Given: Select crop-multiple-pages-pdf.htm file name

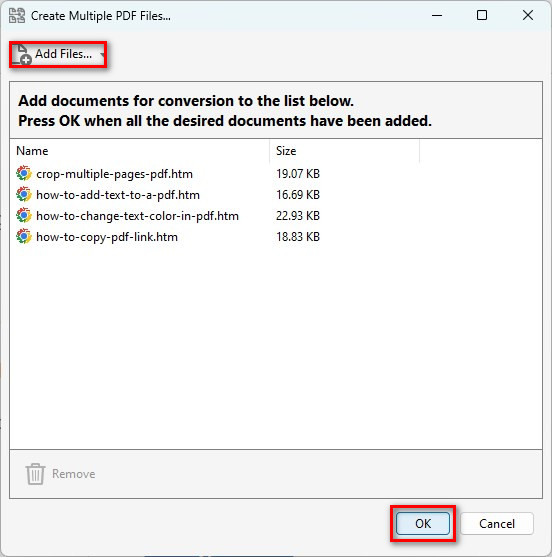Looking at the screenshot, I should (x=114, y=174).
